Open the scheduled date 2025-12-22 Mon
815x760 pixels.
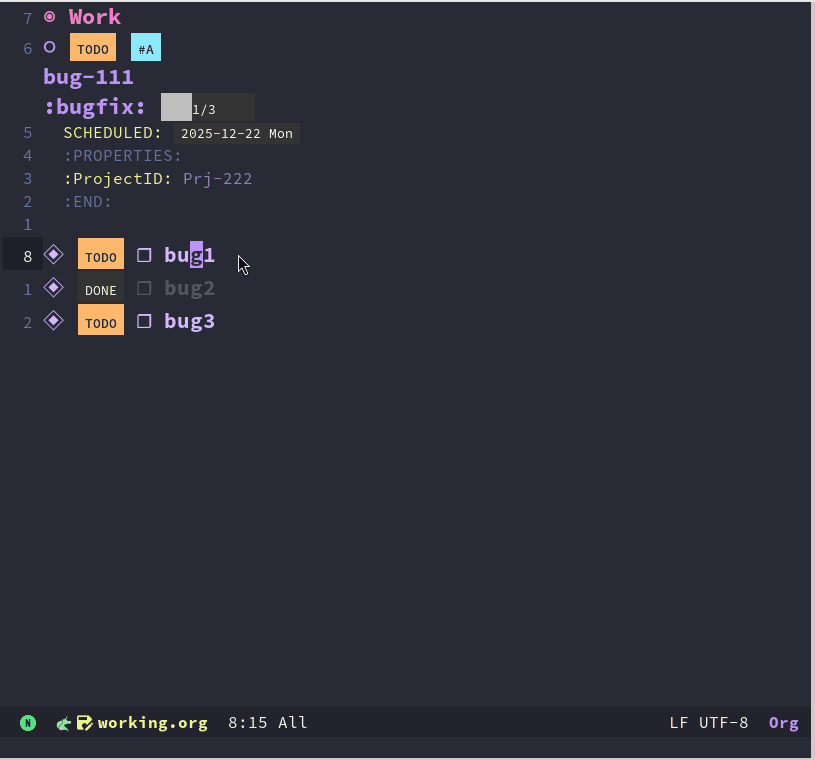pyautogui.click(x=237, y=134)
